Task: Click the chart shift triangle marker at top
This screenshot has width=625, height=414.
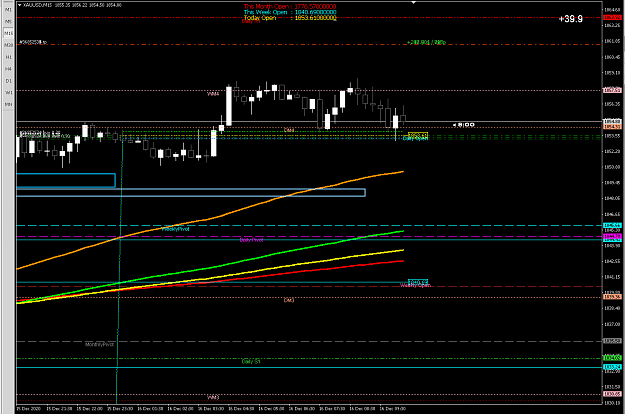Action: point(414,2)
